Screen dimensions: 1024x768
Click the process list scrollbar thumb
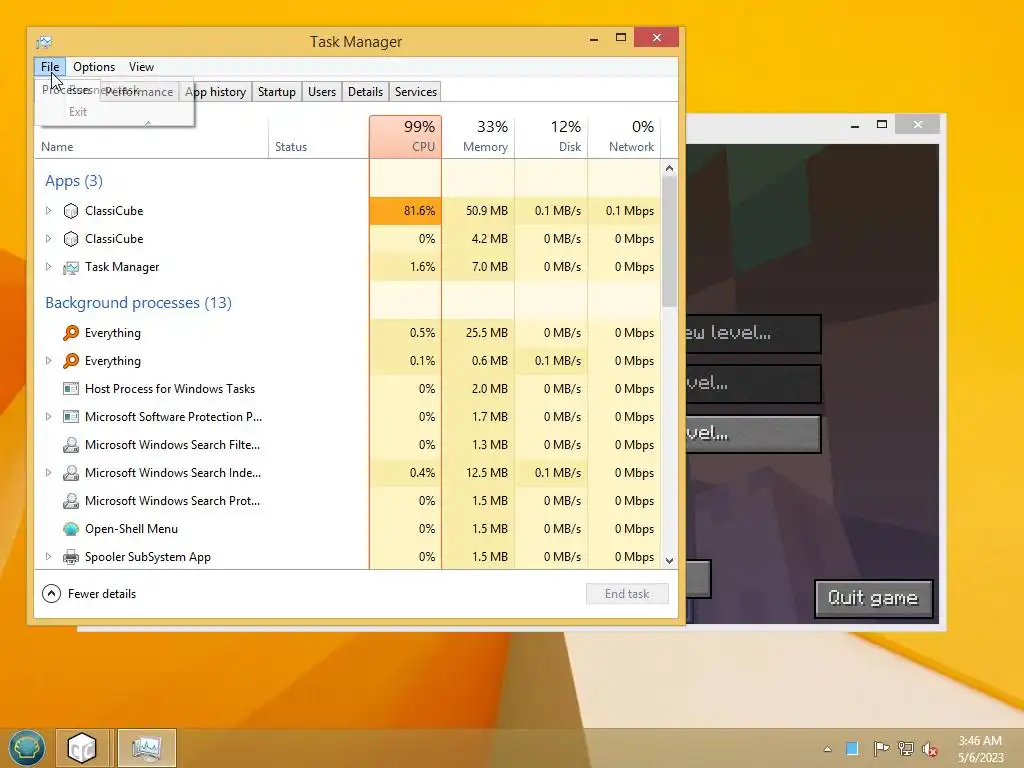pyautogui.click(x=669, y=242)
